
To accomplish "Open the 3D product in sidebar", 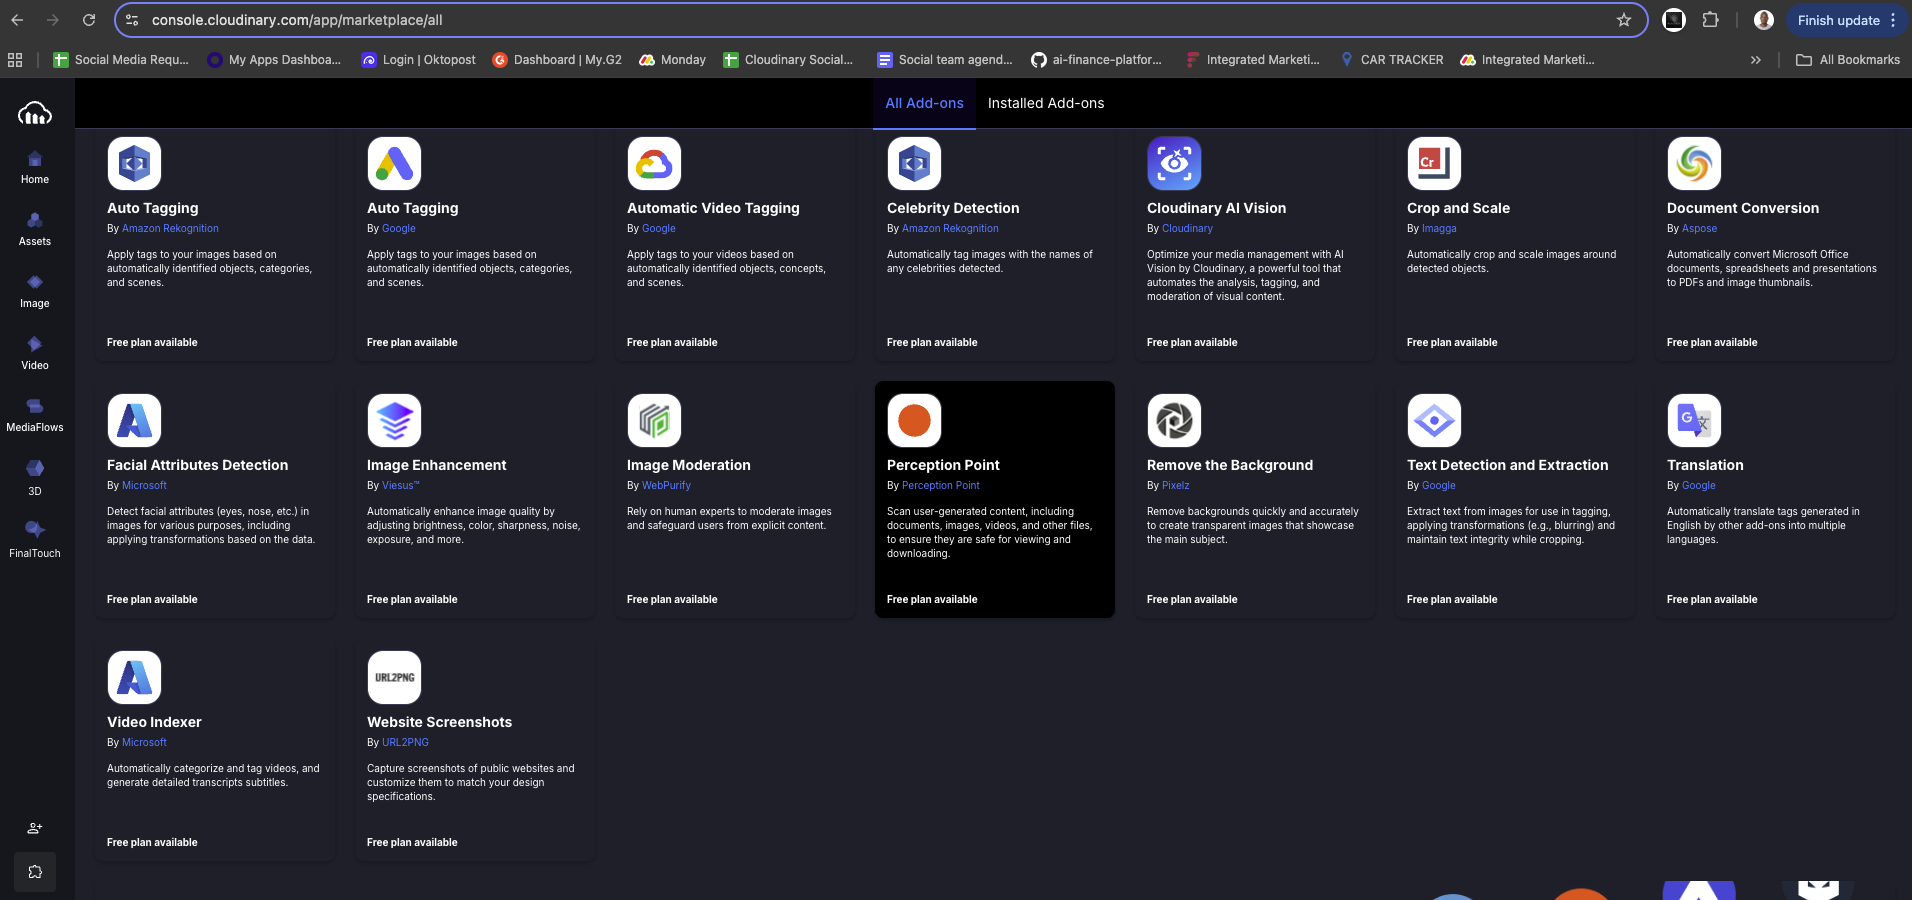I will click(x=35, y=478).
